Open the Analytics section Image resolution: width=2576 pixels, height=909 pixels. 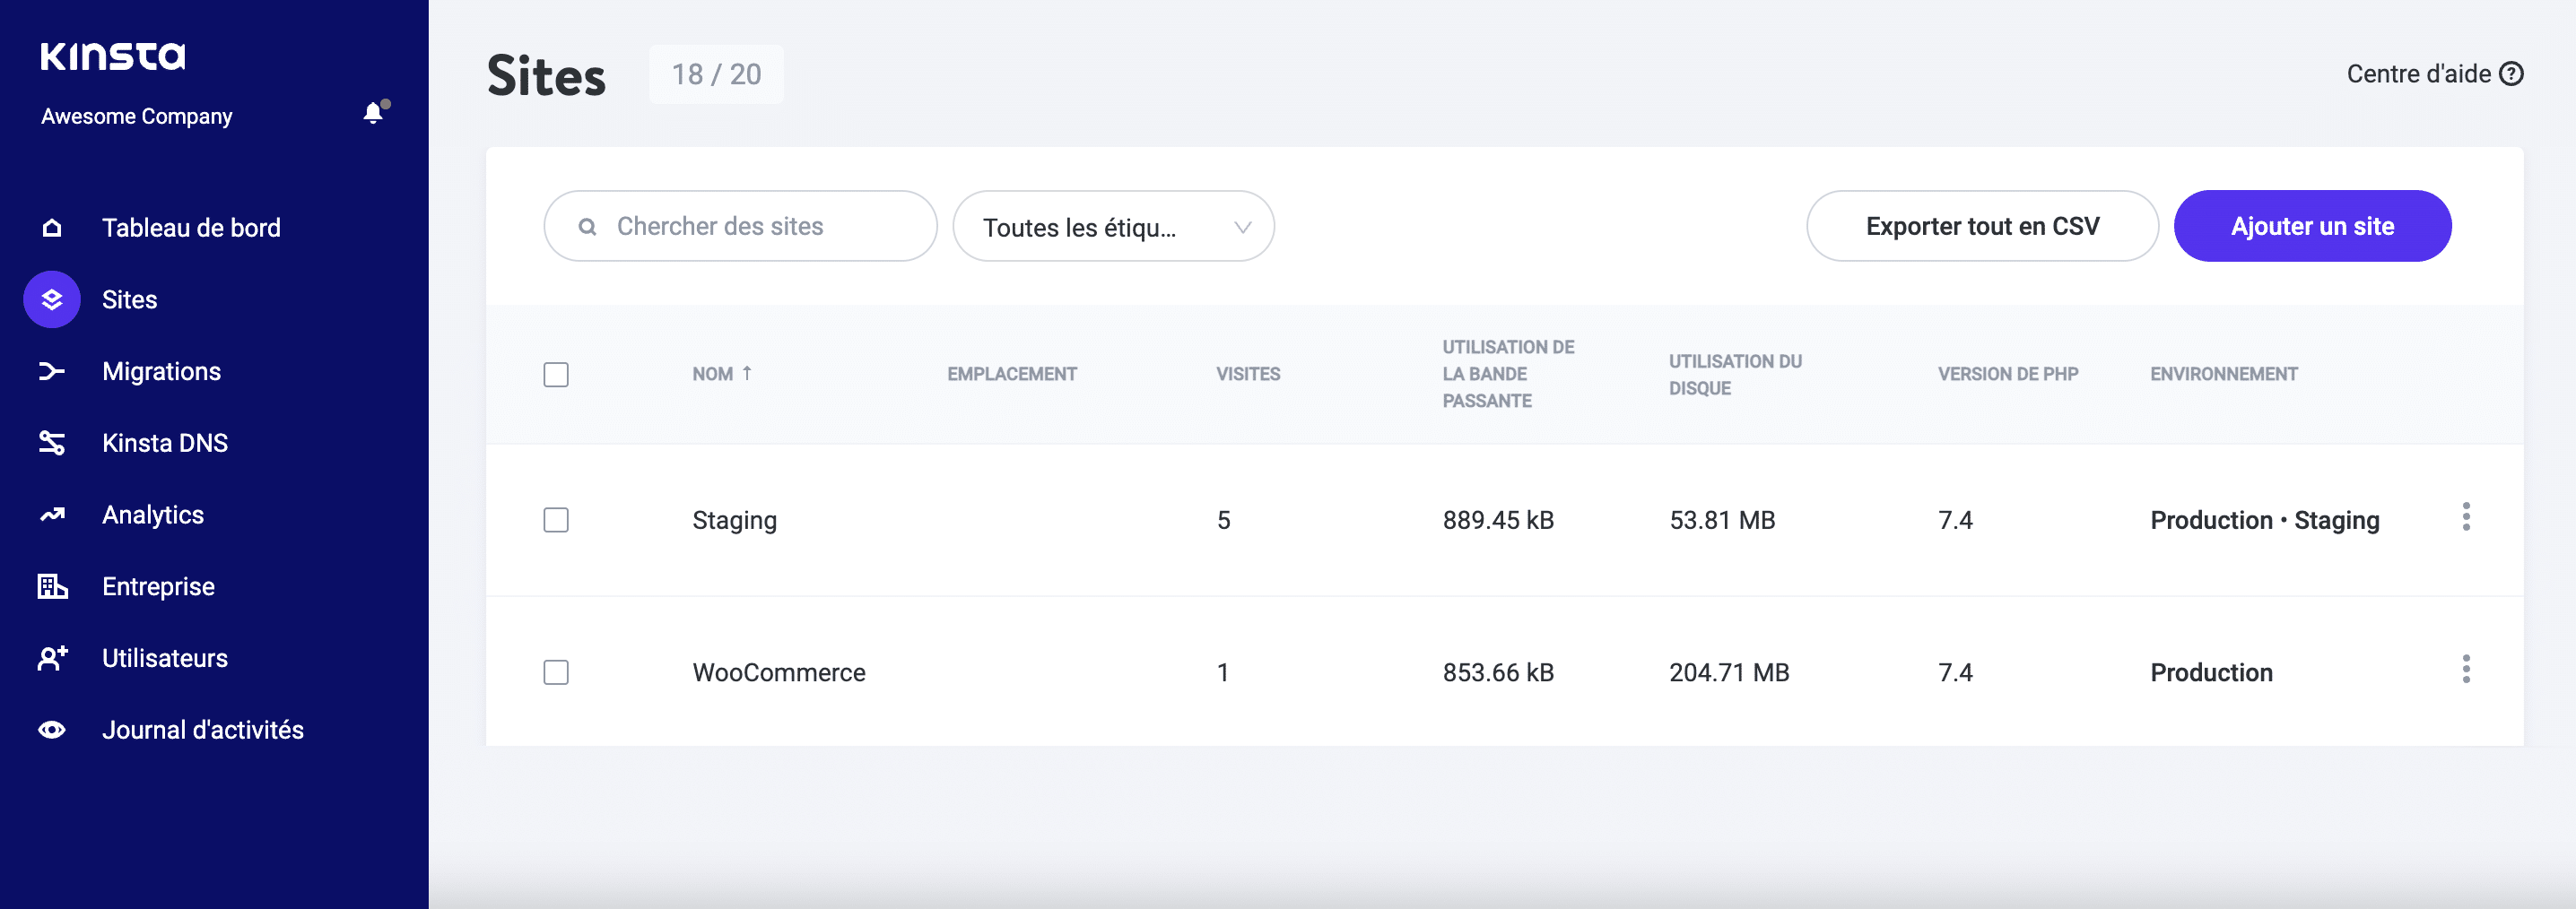click(152, 515)
